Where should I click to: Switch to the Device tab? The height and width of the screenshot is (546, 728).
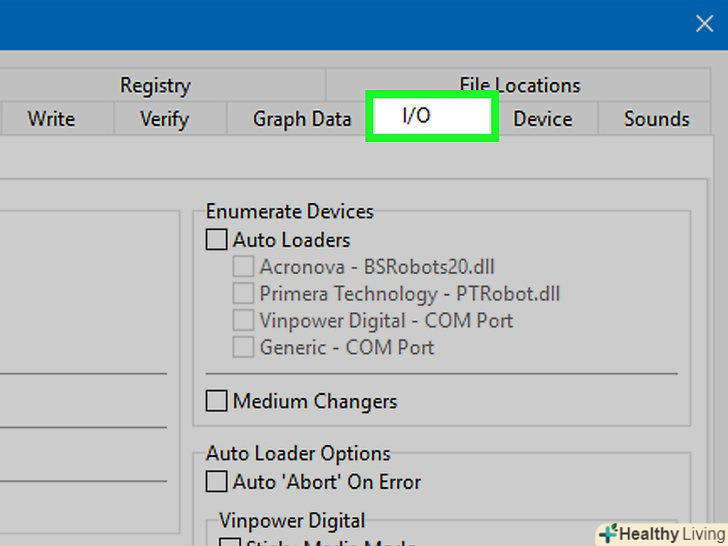542,119
